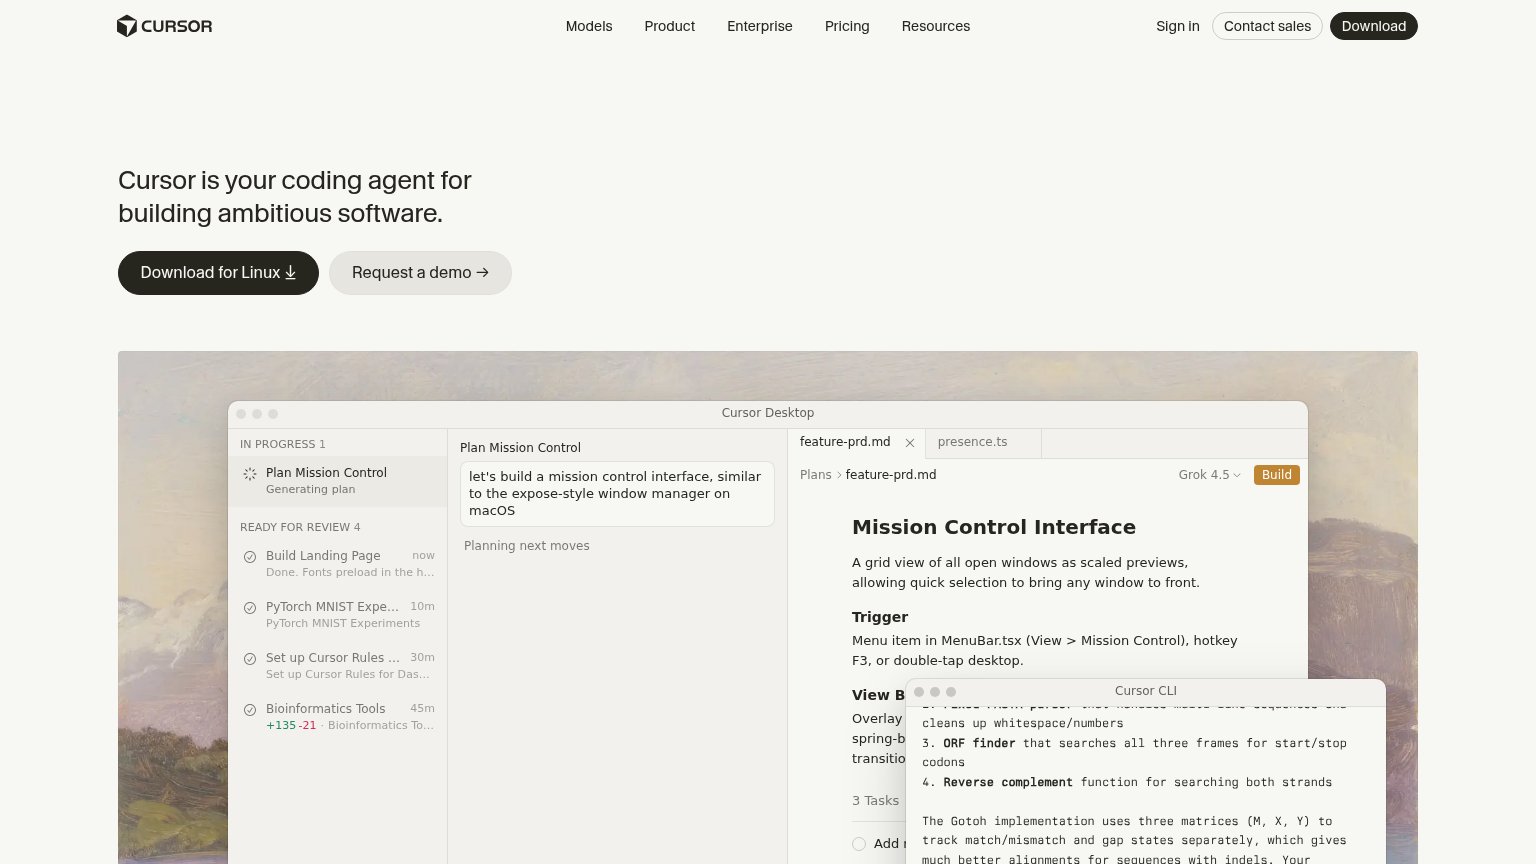Open the Grok 4.5 model dropdown

(x=1209, y=475)
